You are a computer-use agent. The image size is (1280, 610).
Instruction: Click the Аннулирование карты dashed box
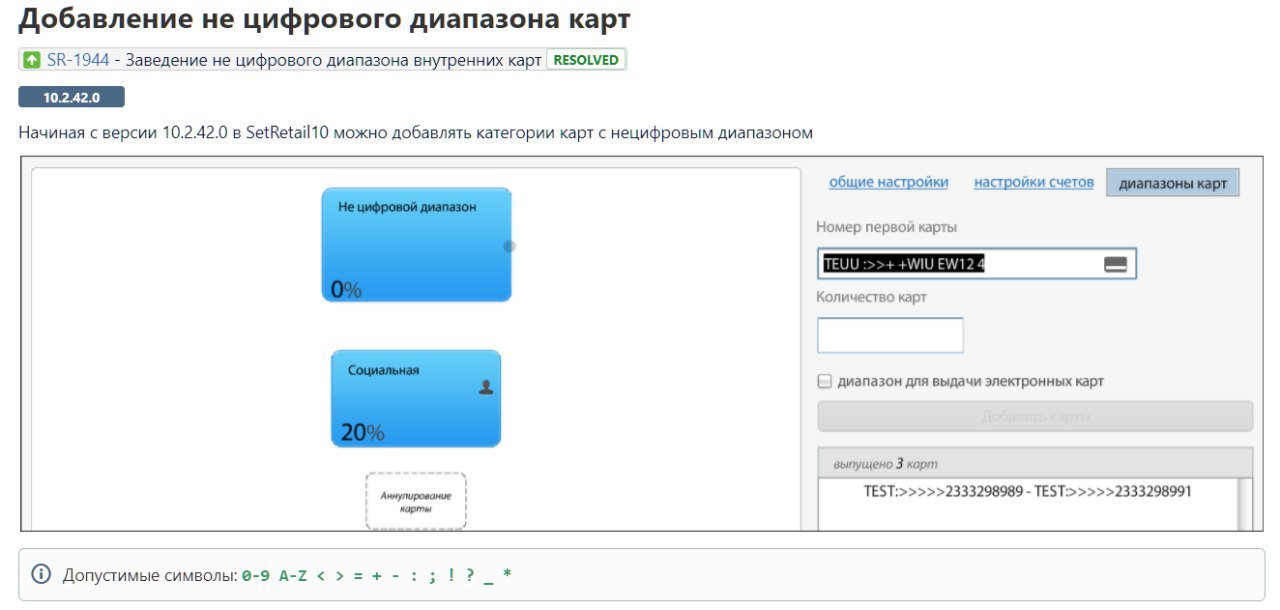point(415,501)
